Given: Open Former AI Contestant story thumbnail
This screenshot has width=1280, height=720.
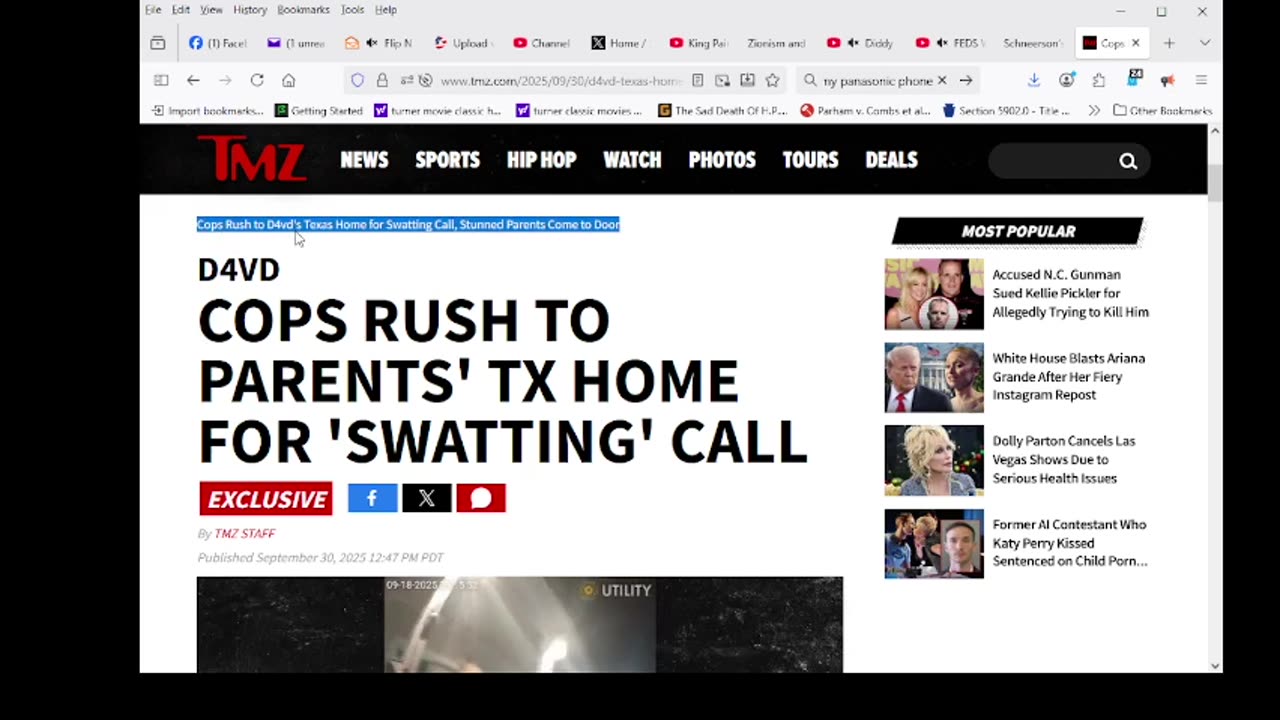Looking at the screenshot, I should coord(934,544).
